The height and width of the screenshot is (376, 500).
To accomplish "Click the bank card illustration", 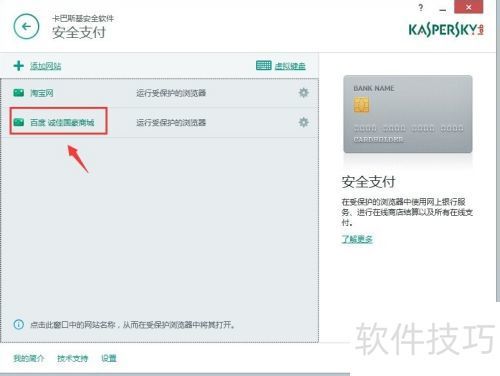I will [x=408, y=114].
